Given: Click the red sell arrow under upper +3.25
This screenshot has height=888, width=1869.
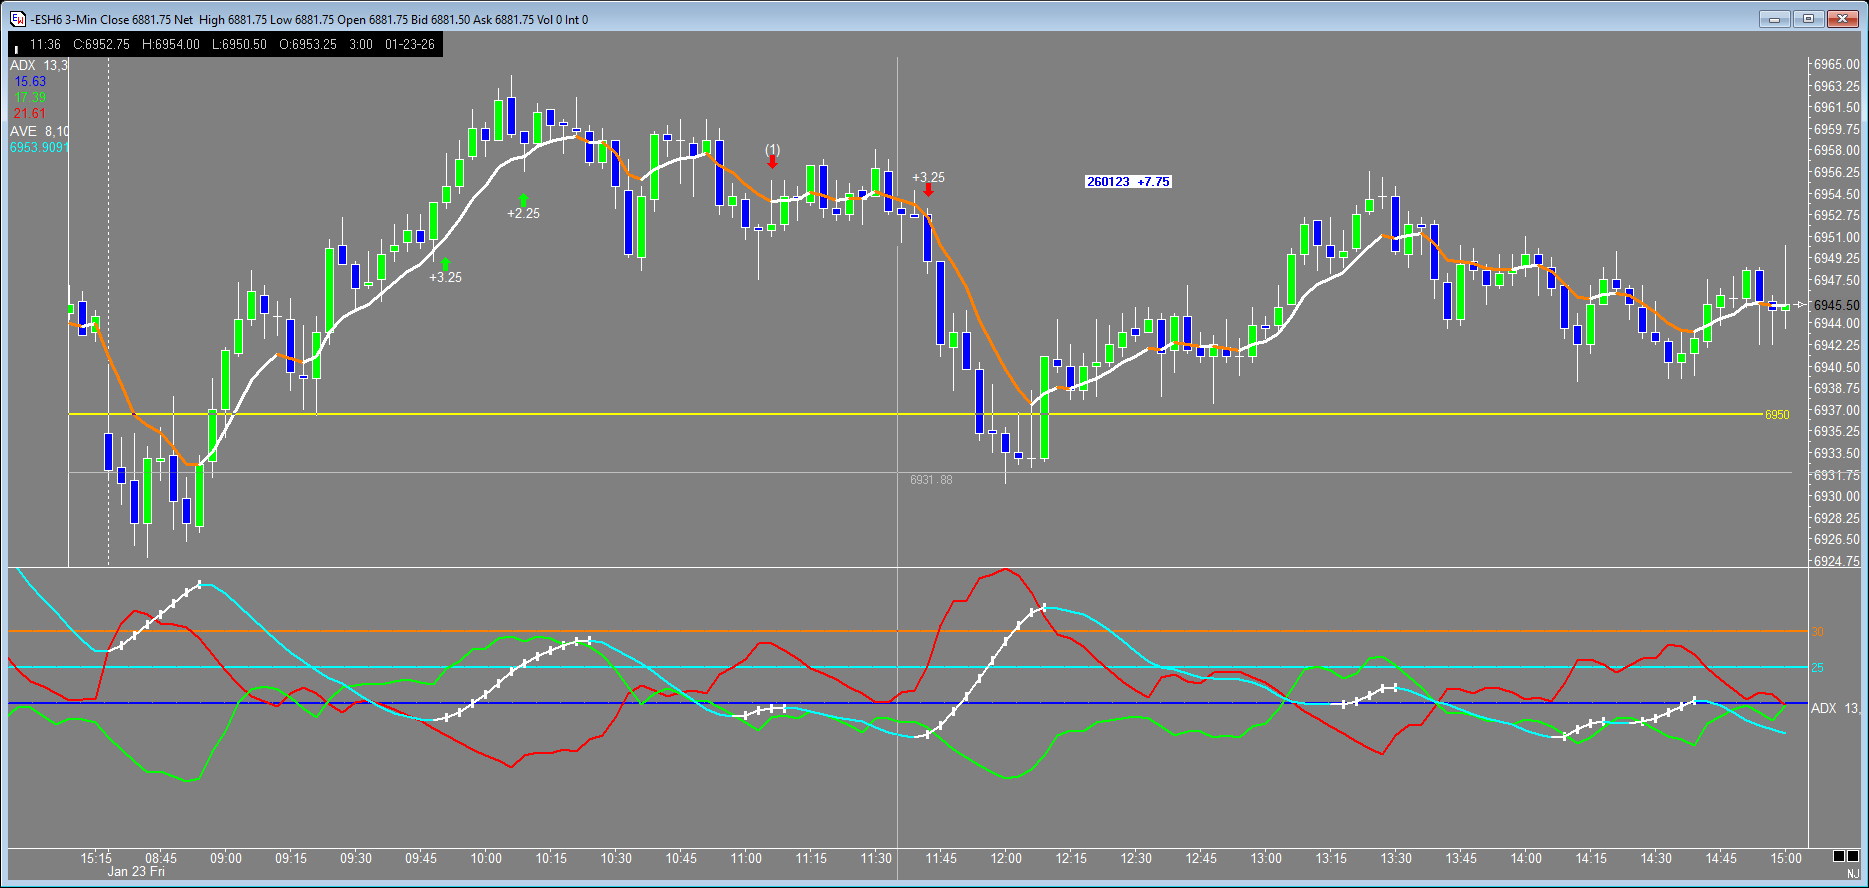Looking at the screenshot, I should coord(928,190).
